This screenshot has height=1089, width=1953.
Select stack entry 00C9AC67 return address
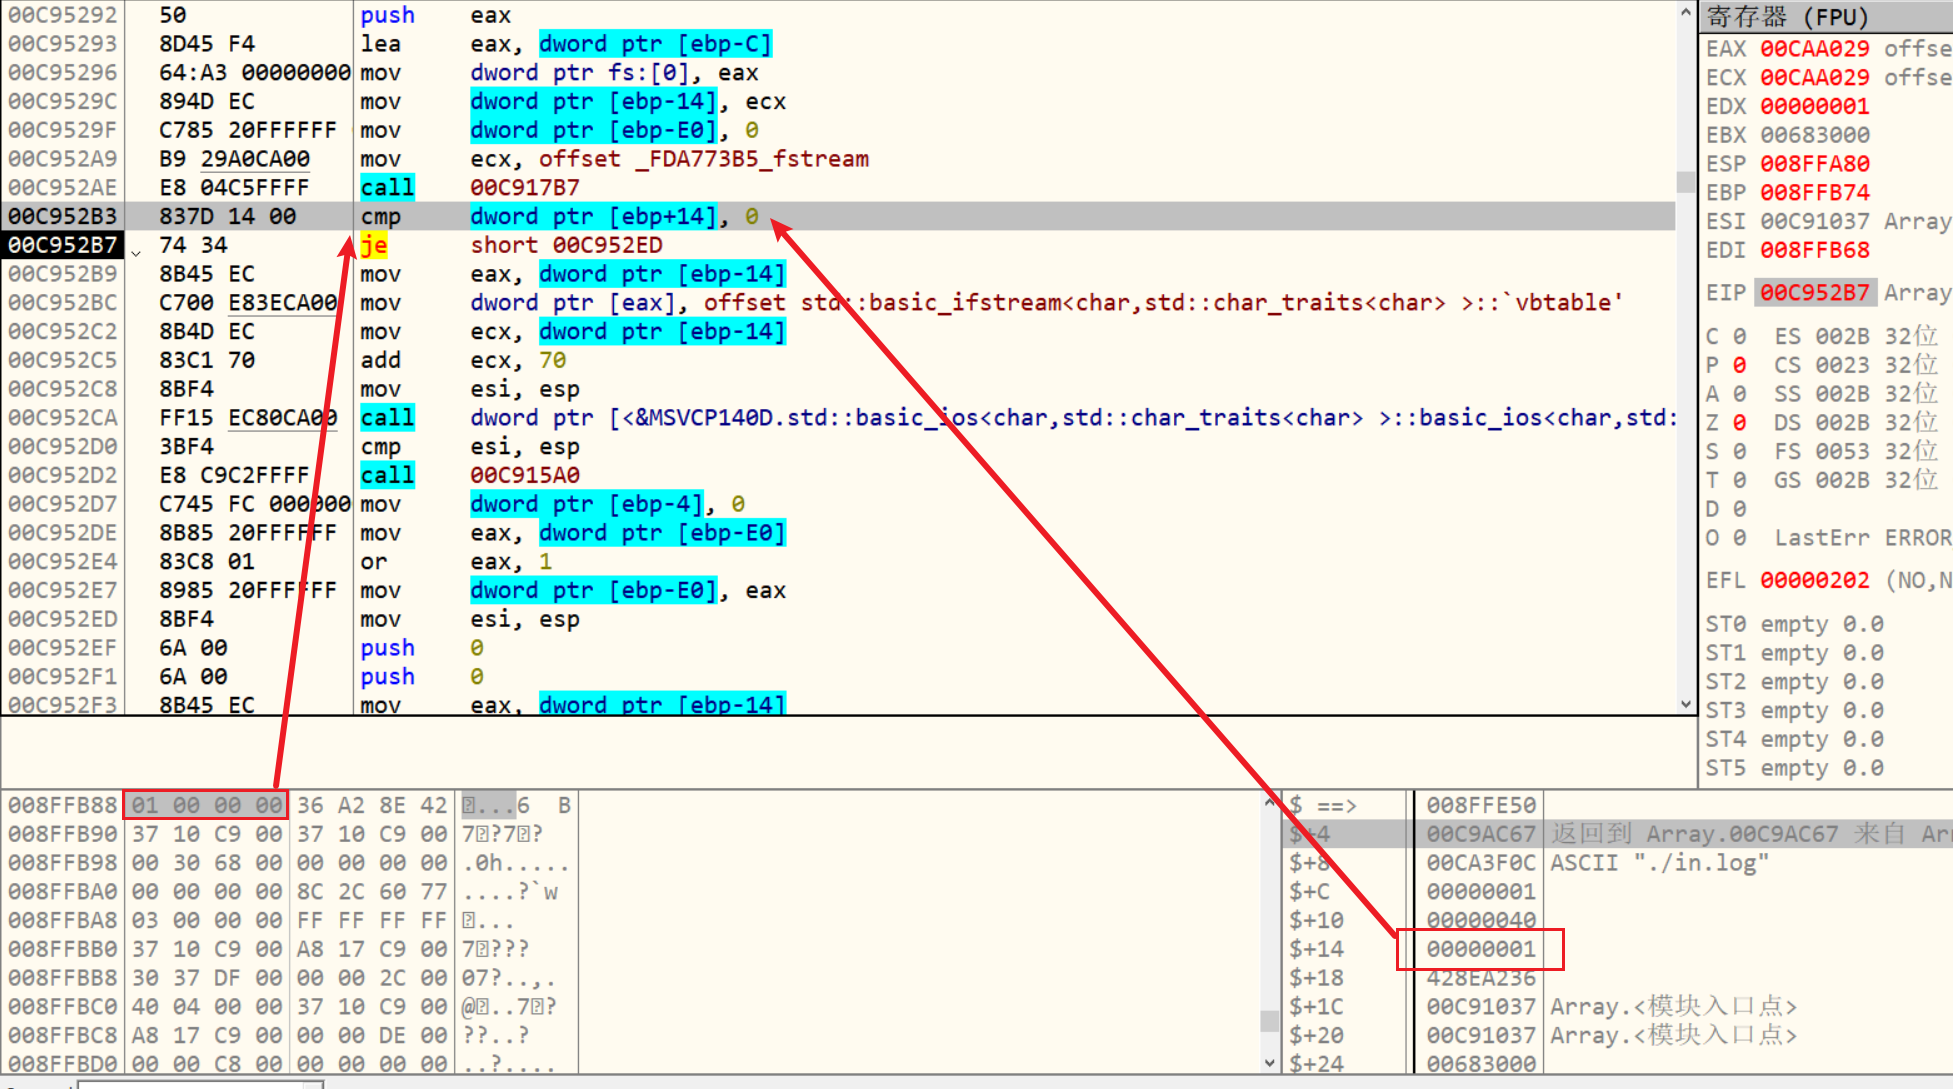[1480, 834]
